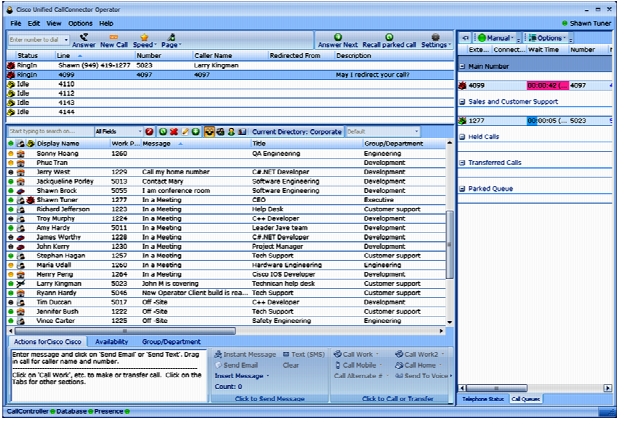Click ringing icon next to Shawn Tuner row
Viewport: 625px width, 426px height.
click(x=30, y=200)
